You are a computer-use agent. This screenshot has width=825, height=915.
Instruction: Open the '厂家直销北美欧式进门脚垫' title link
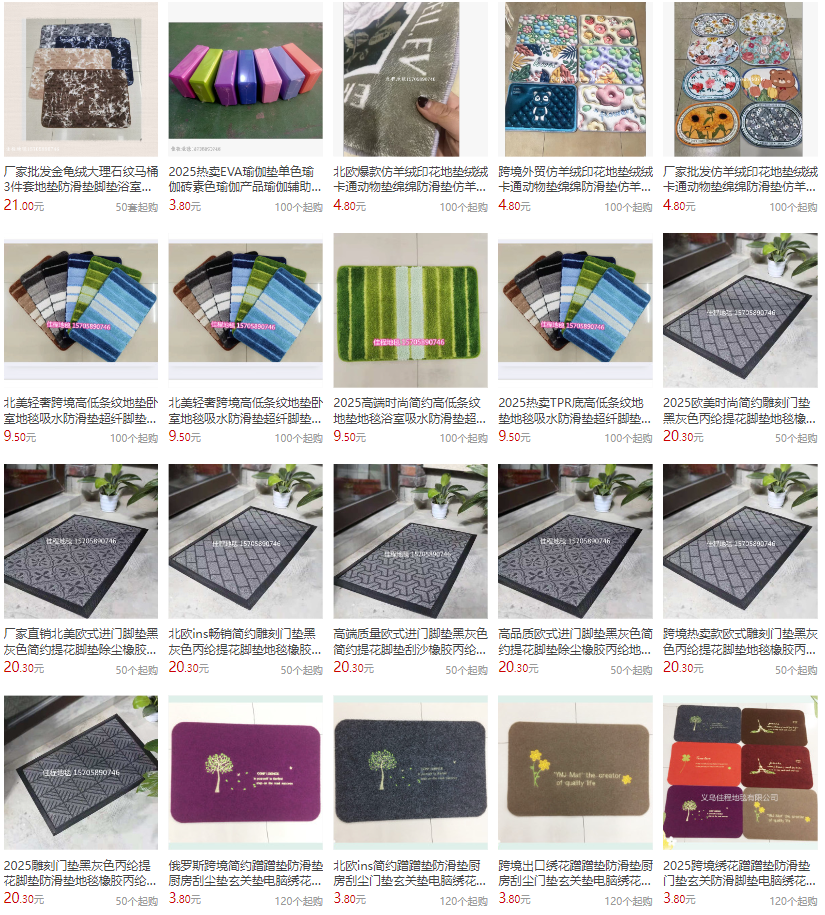coord(81,641)
